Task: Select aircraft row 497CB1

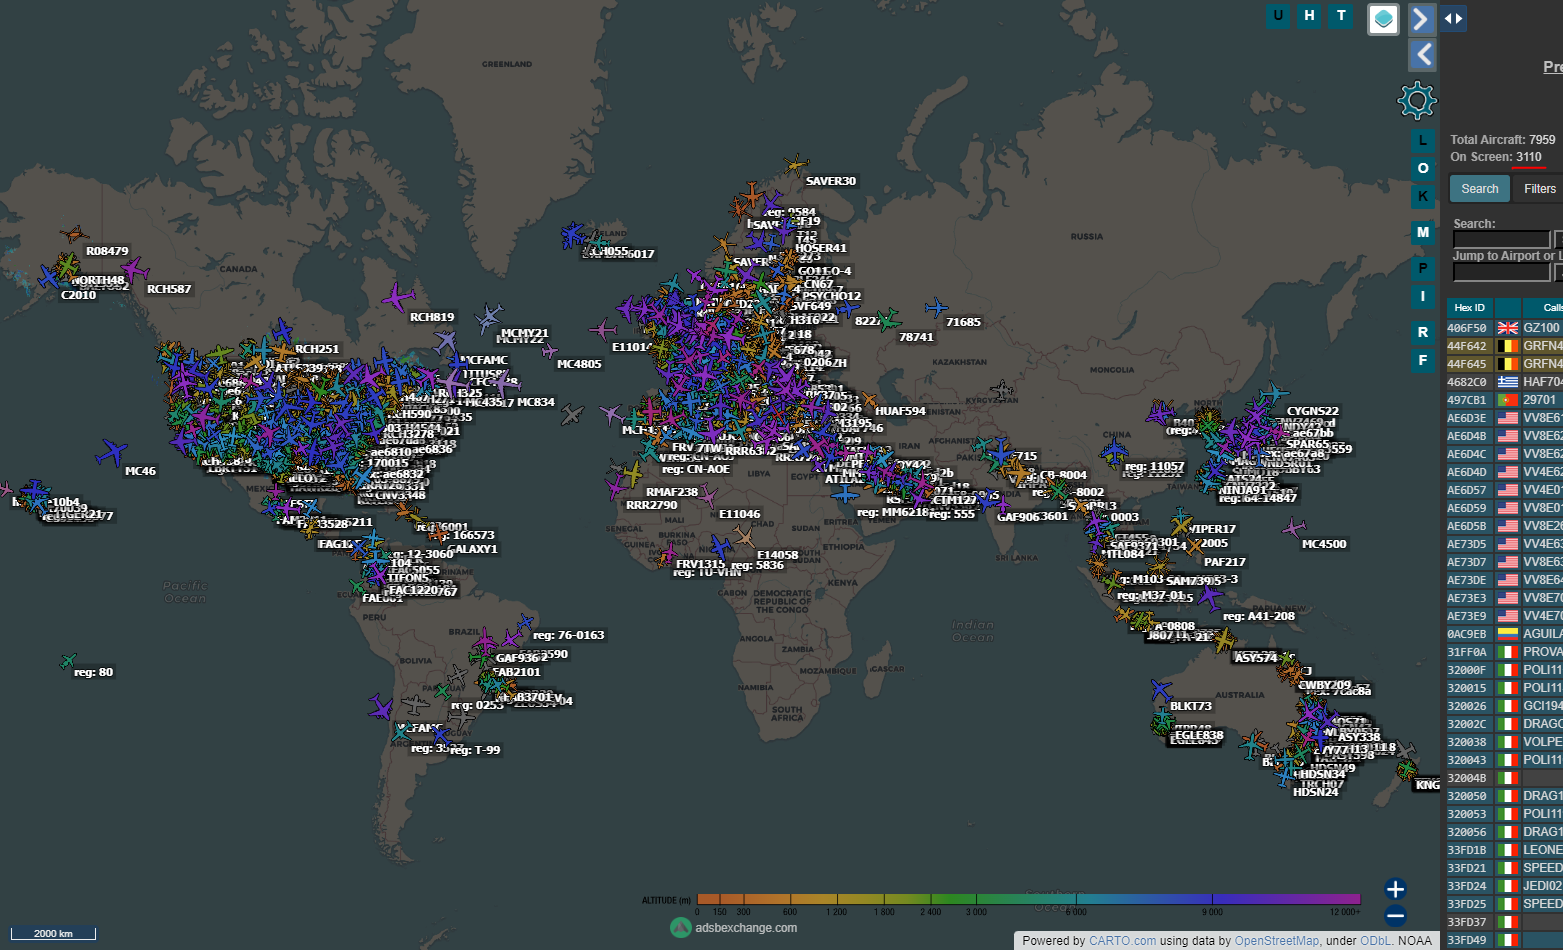Action: pyautogui.click(x=1505, y=400)
